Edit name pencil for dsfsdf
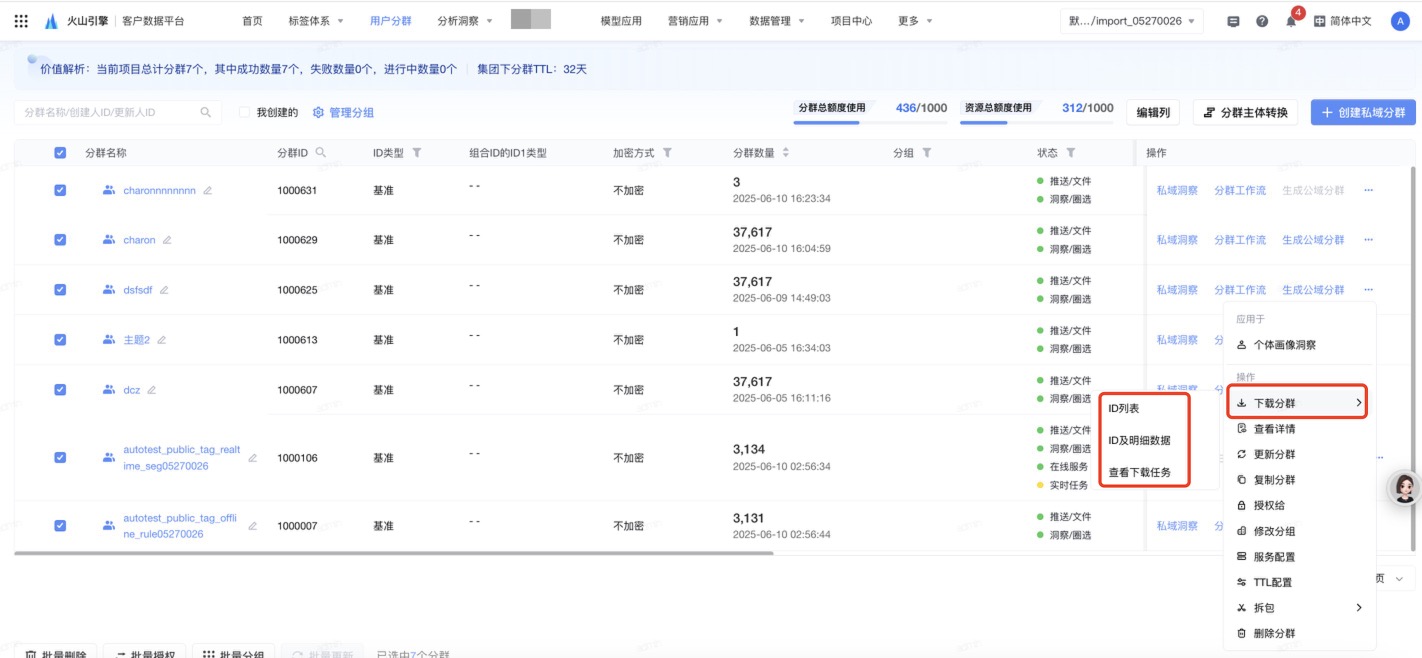Image resolution: width=1422 pixels, height=658 pixels. (x=164, y=290)
